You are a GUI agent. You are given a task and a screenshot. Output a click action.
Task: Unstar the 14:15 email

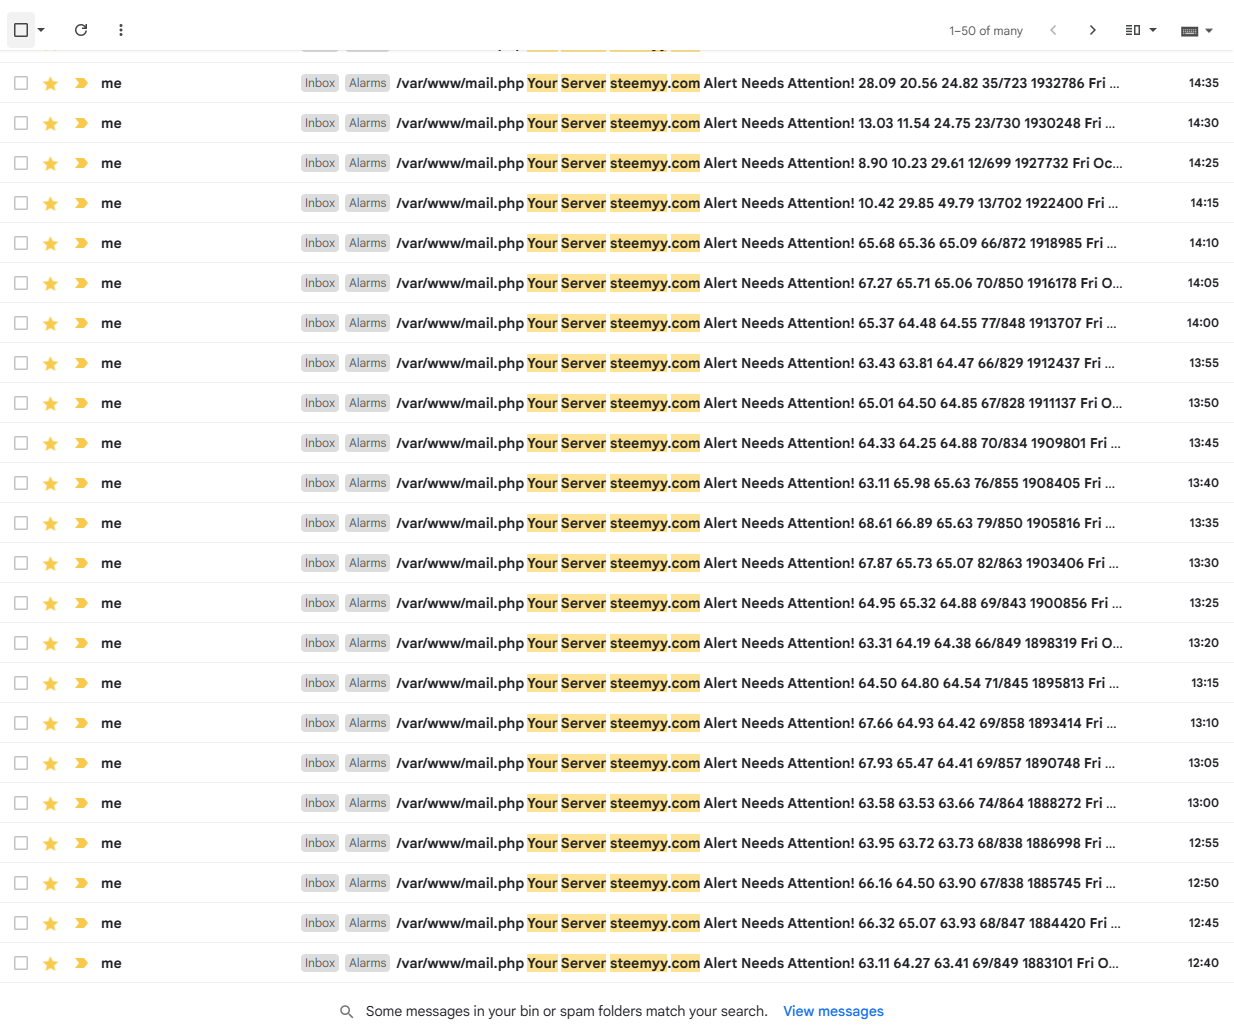[50, 203]
